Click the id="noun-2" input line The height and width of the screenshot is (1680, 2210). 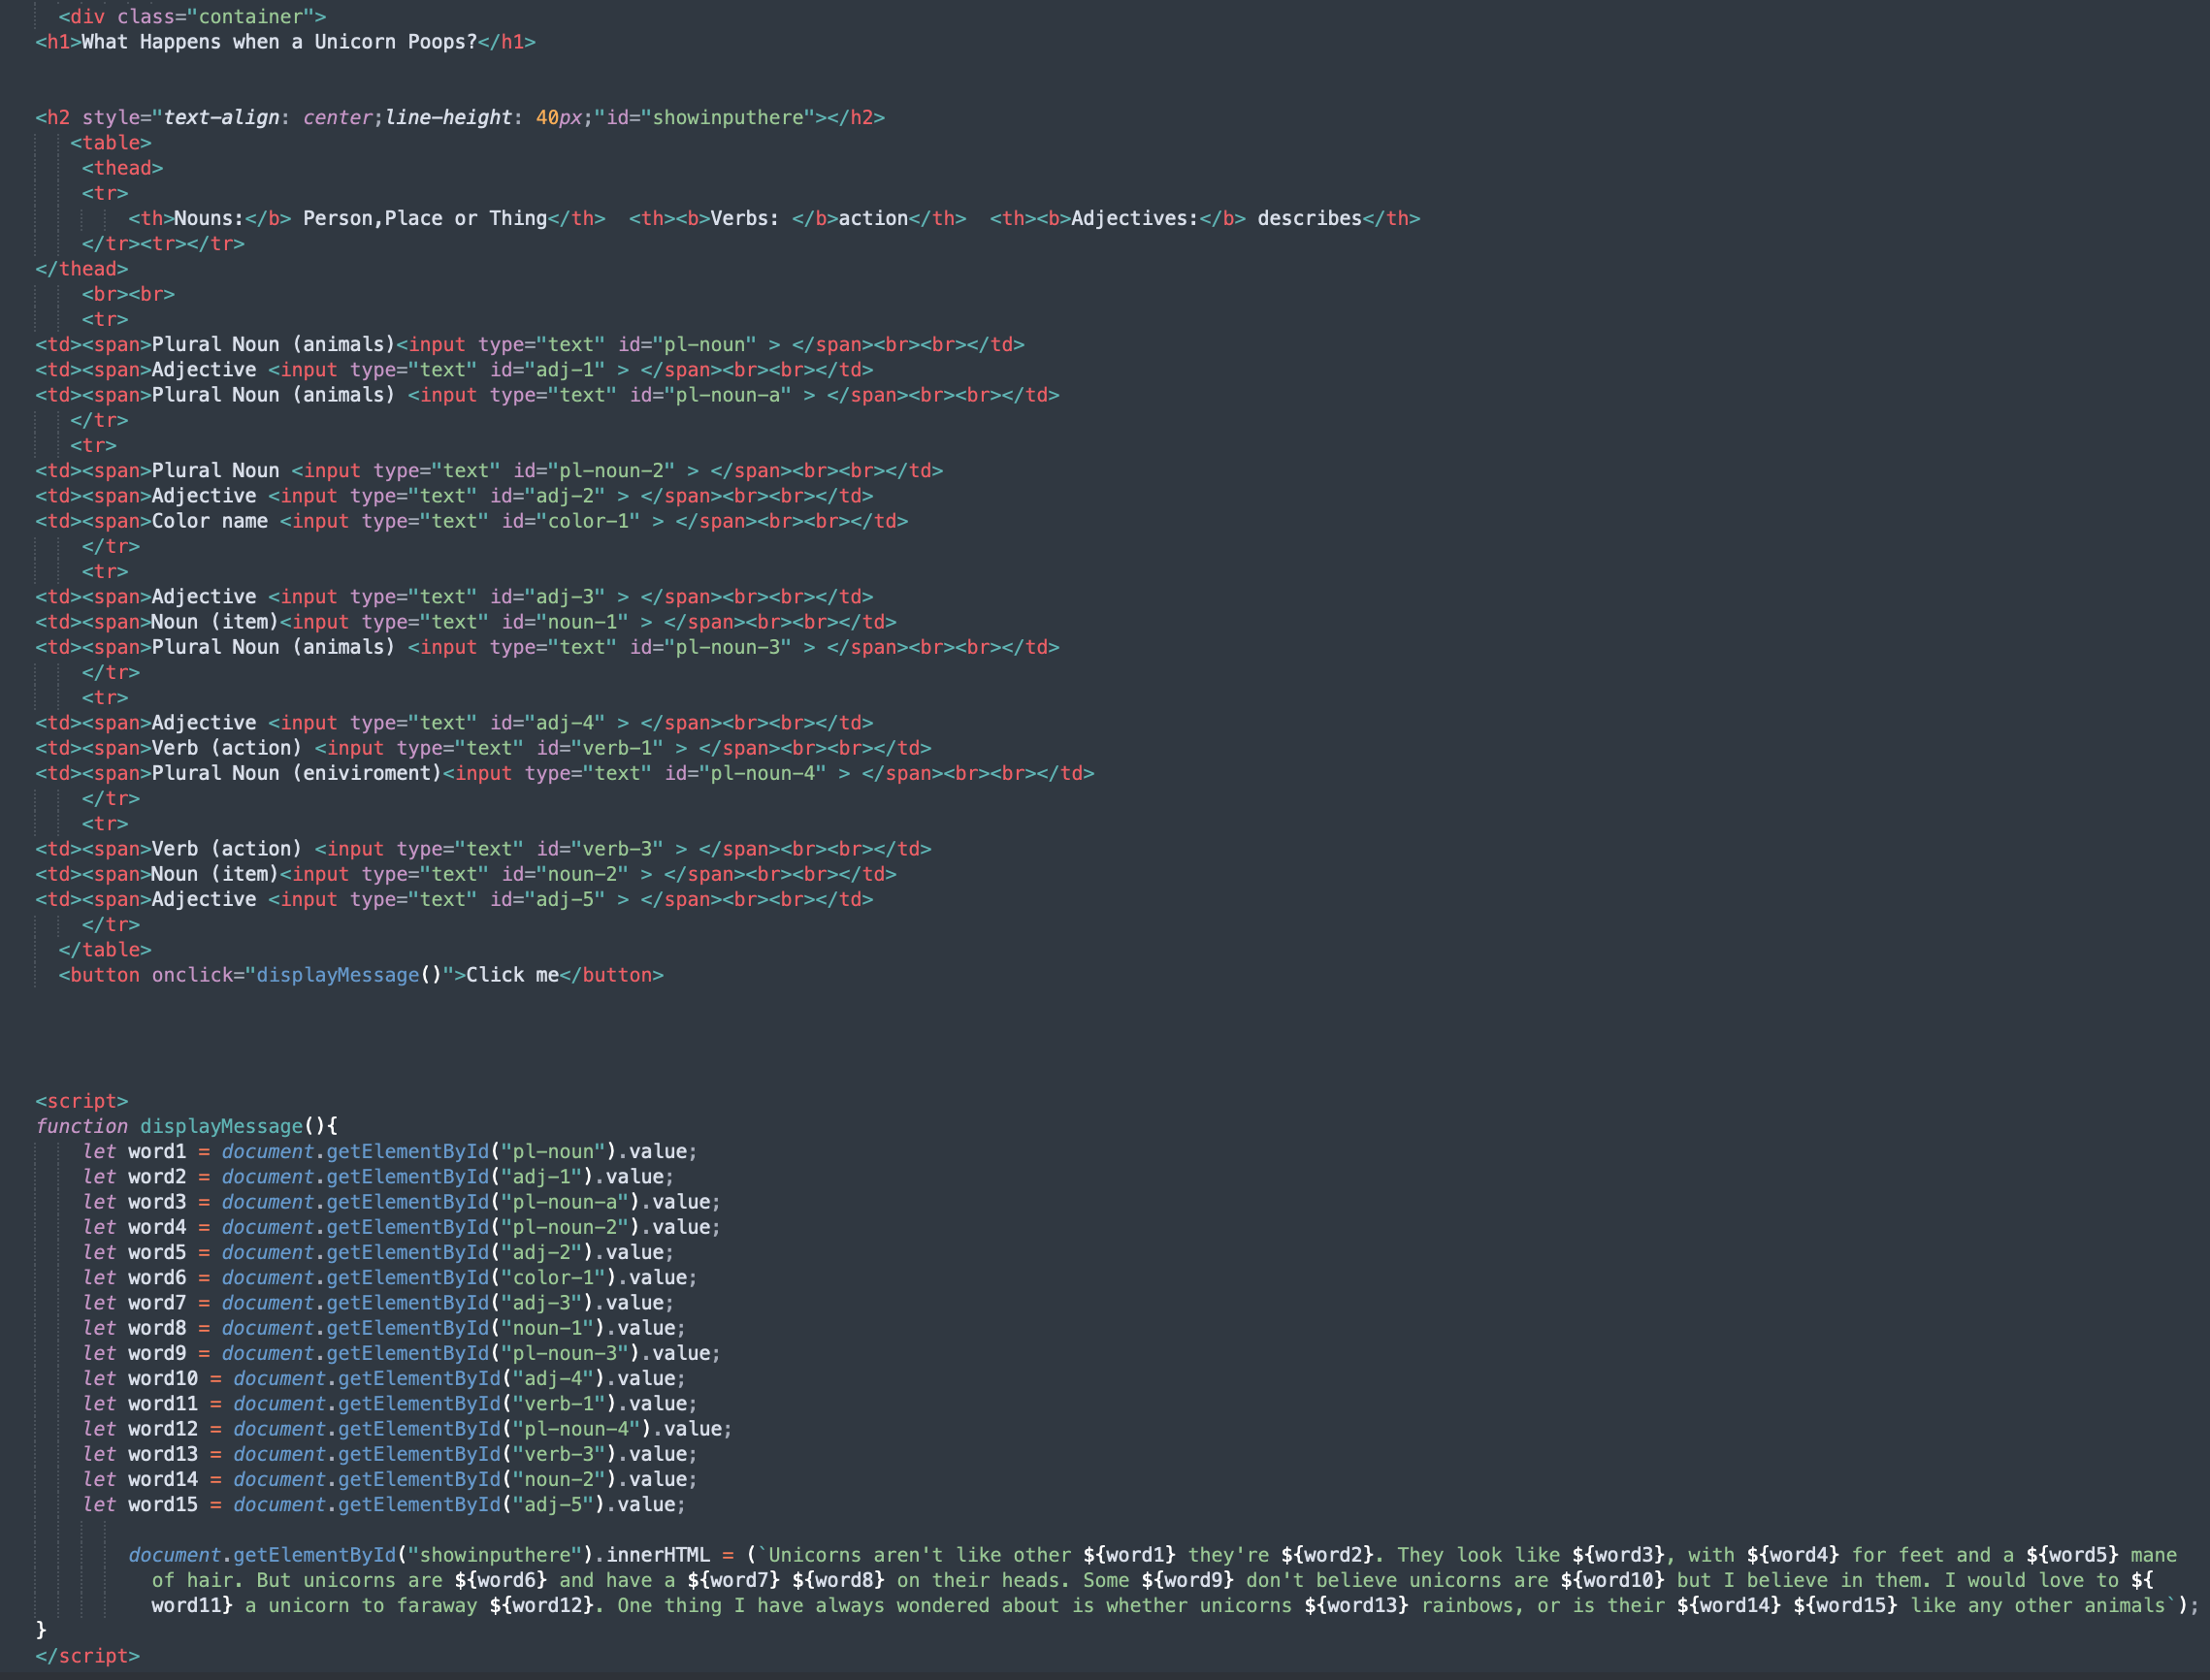click(466, 874)
